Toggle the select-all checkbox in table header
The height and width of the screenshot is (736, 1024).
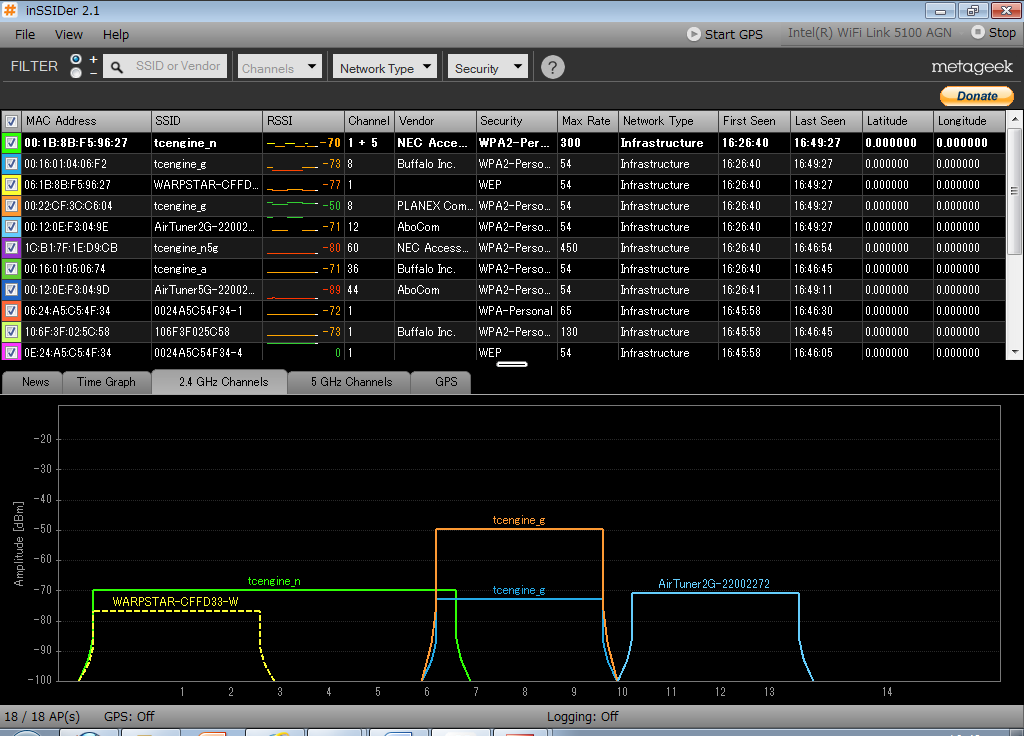pos(11,121)
